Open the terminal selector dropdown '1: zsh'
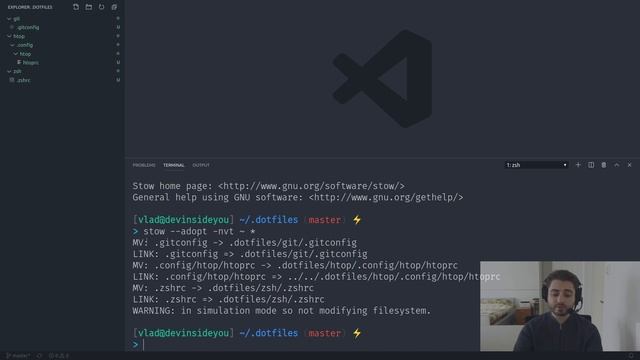This screenshot has height=360, width=640. click(x=536, y=165)
